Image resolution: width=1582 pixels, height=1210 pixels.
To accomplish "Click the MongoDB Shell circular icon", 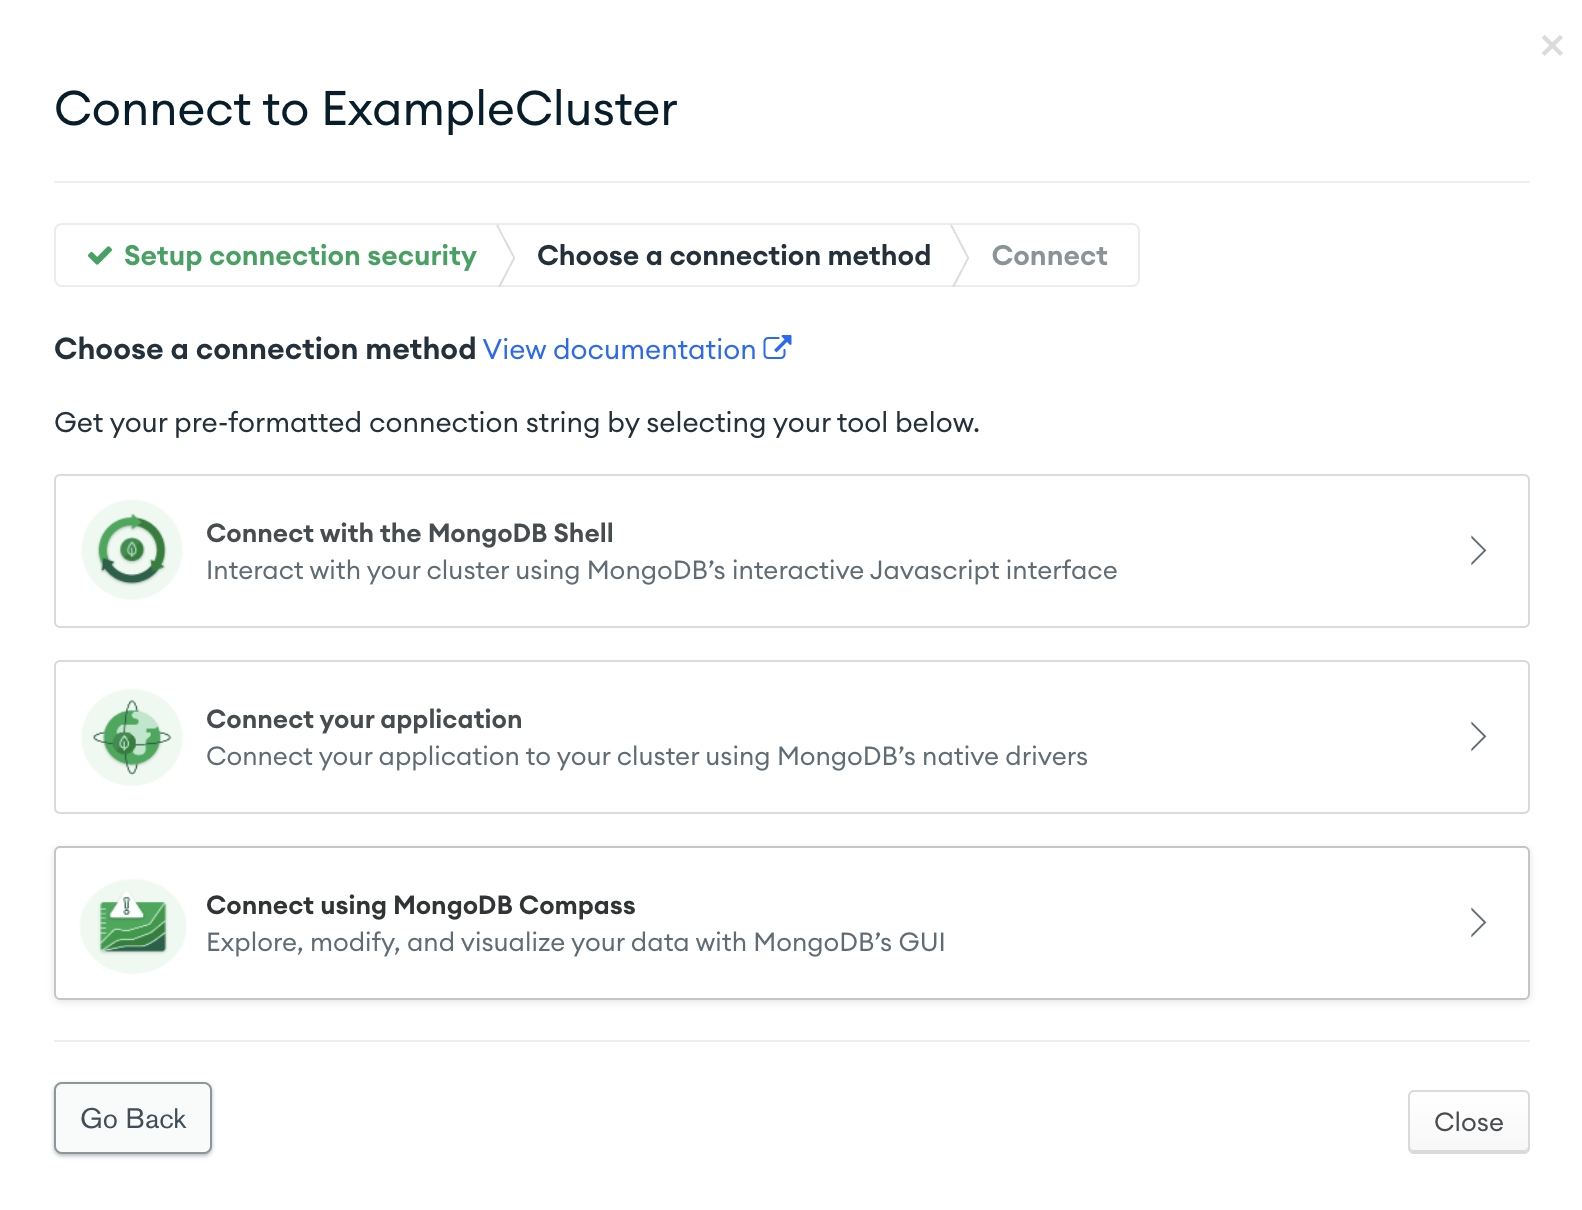I will 132,550.
